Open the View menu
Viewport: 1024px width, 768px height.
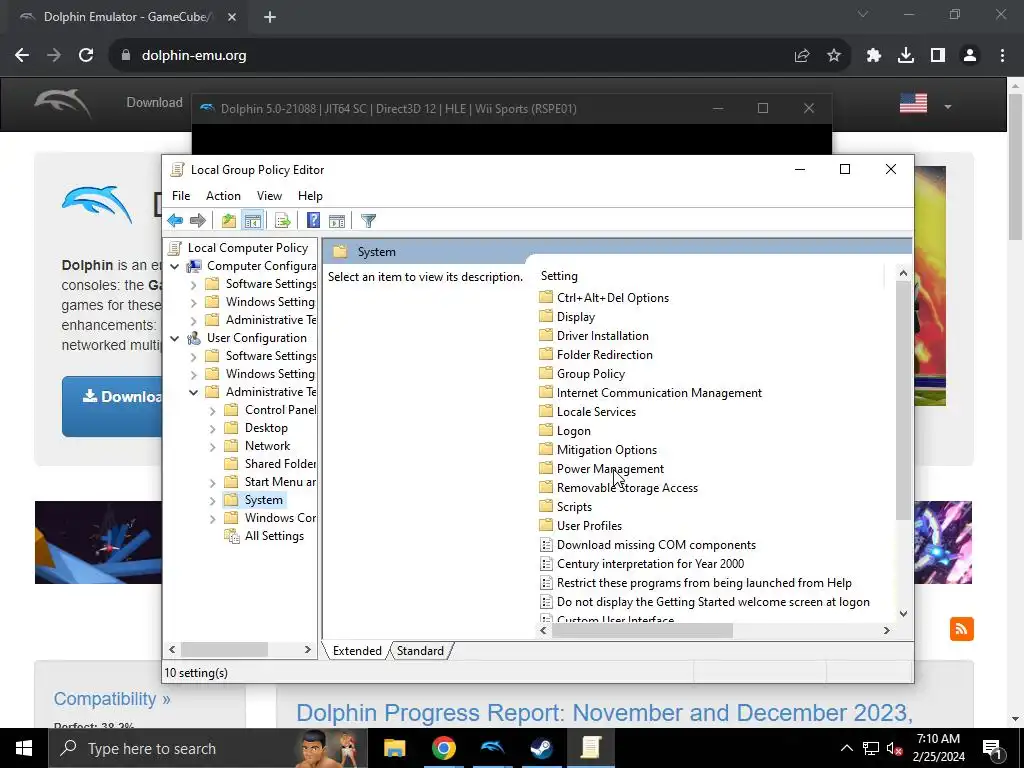pyautogui.click(x=269, y=196)
